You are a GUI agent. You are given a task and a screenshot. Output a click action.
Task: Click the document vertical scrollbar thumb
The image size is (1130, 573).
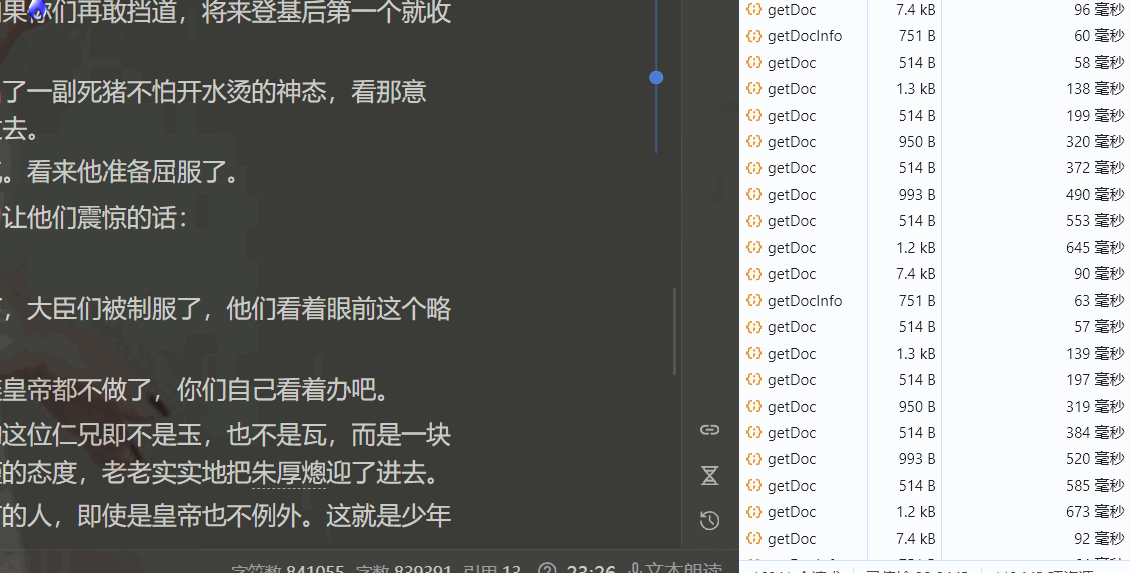tap(675, 331)
